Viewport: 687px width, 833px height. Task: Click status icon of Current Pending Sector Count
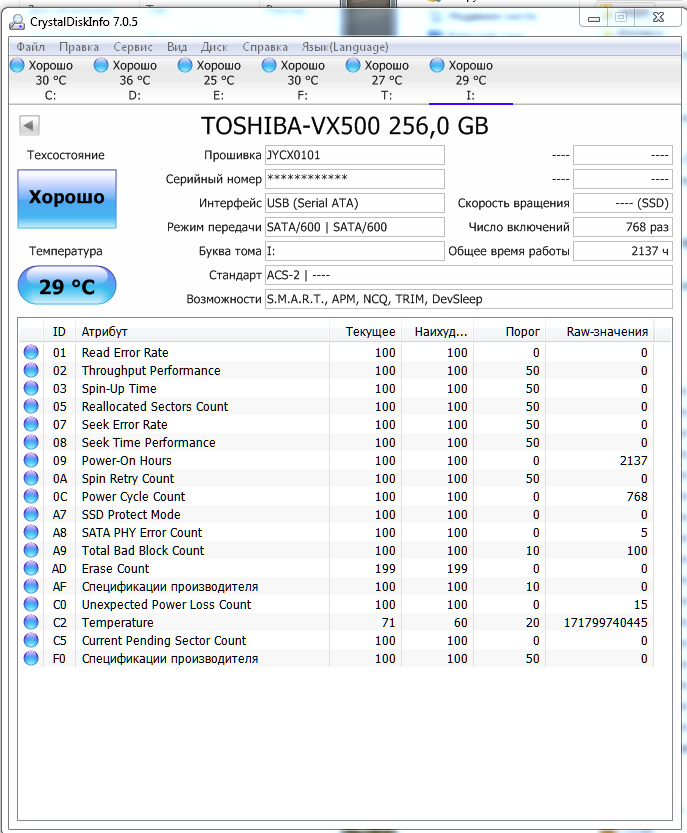click(x=31, y=641)
